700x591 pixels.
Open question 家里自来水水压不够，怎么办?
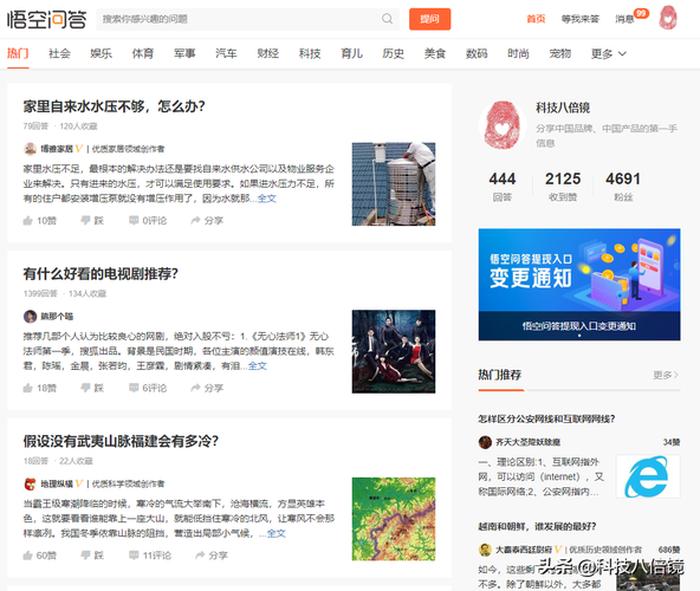[x=114, y=106]
